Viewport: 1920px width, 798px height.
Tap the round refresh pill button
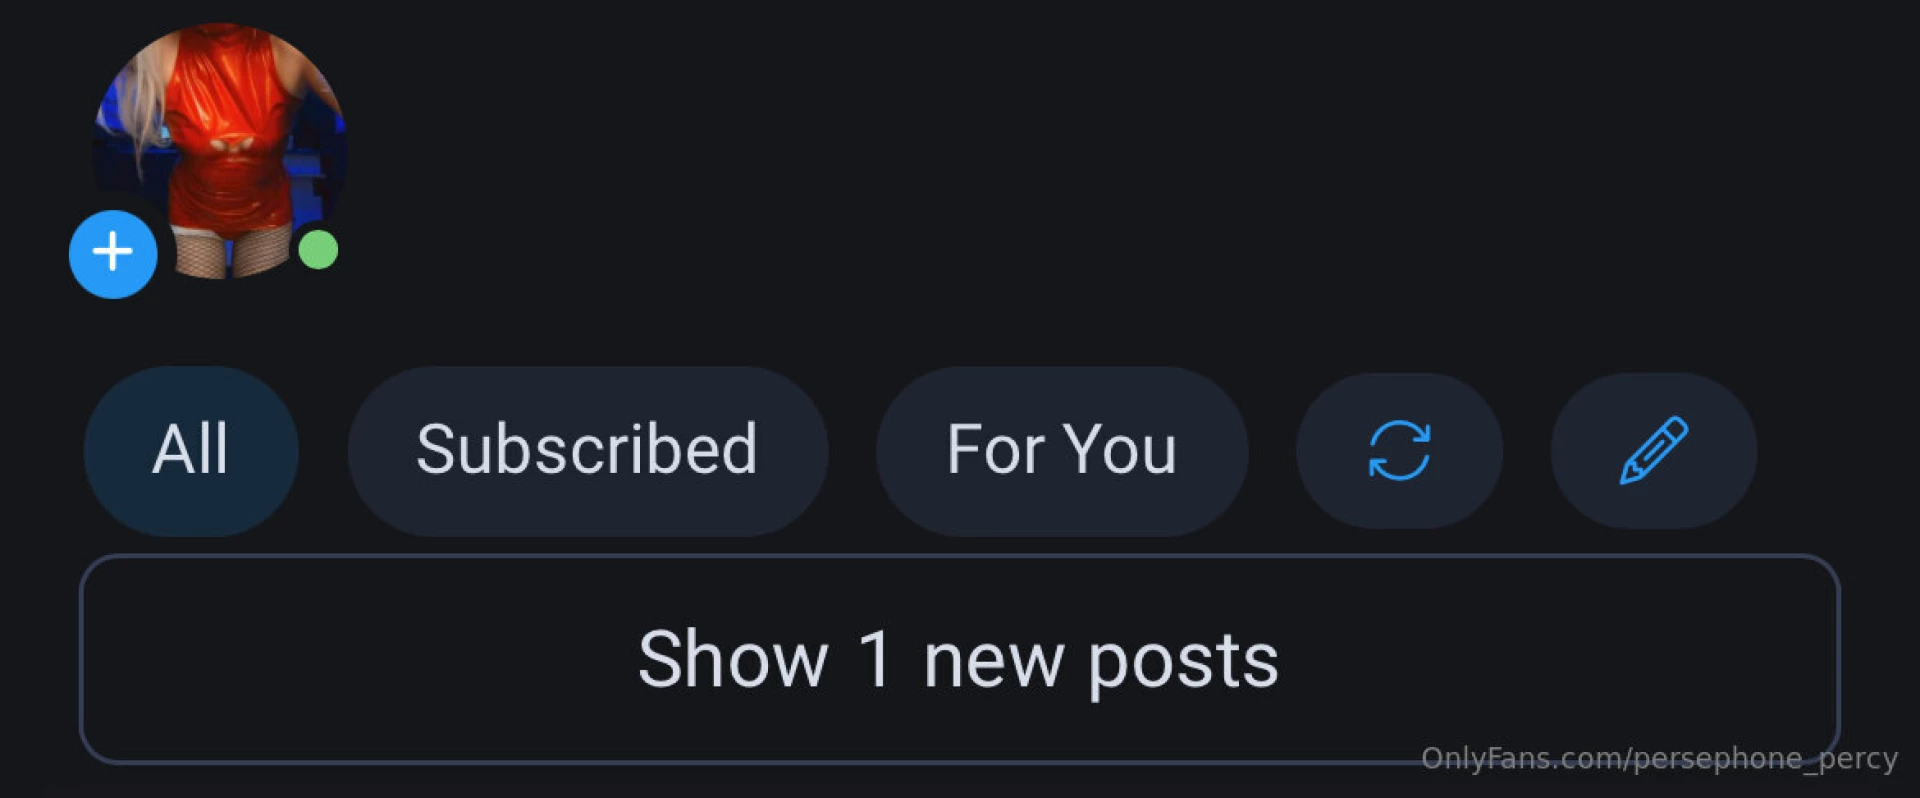pos(1399,450)
